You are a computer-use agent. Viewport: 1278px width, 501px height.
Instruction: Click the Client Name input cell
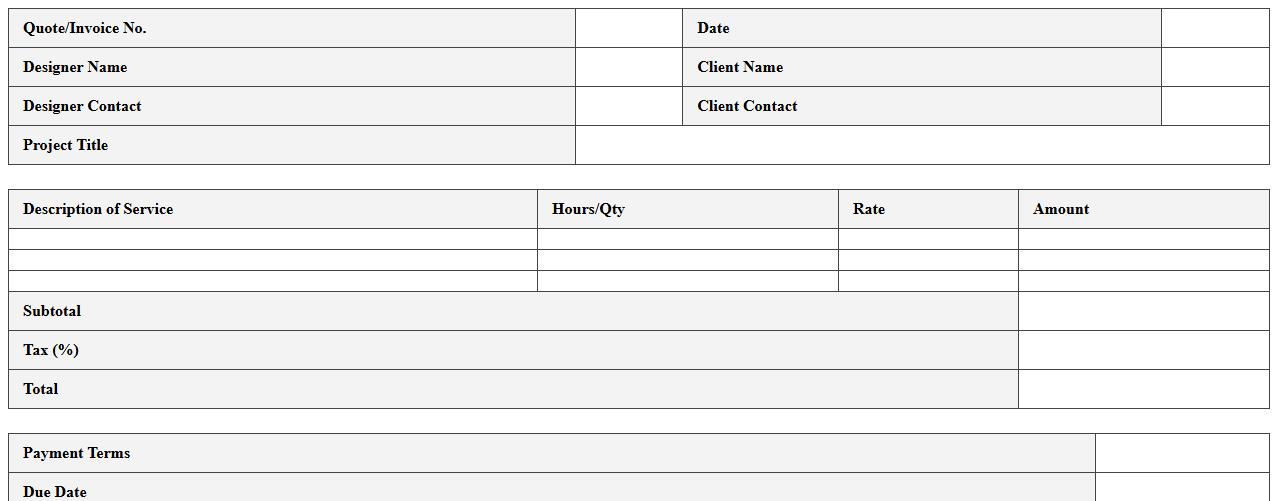pyautogui.click(x=1214, y=67)
